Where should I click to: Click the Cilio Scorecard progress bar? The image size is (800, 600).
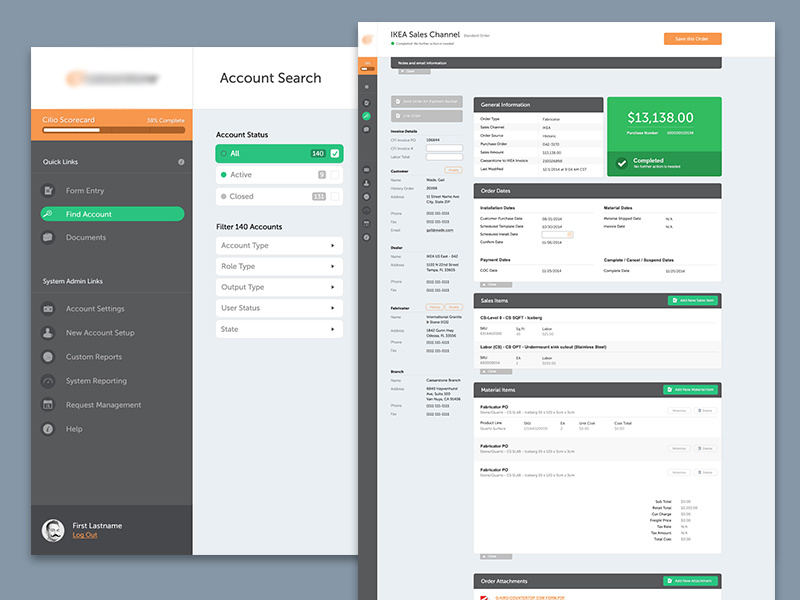coord(114,130)
